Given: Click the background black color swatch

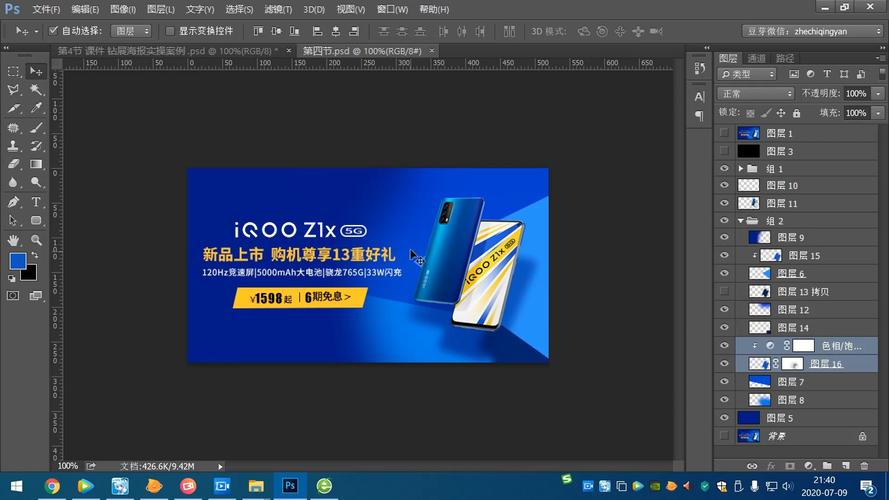Looking at the screenshot, I should [x=31, y=274].
